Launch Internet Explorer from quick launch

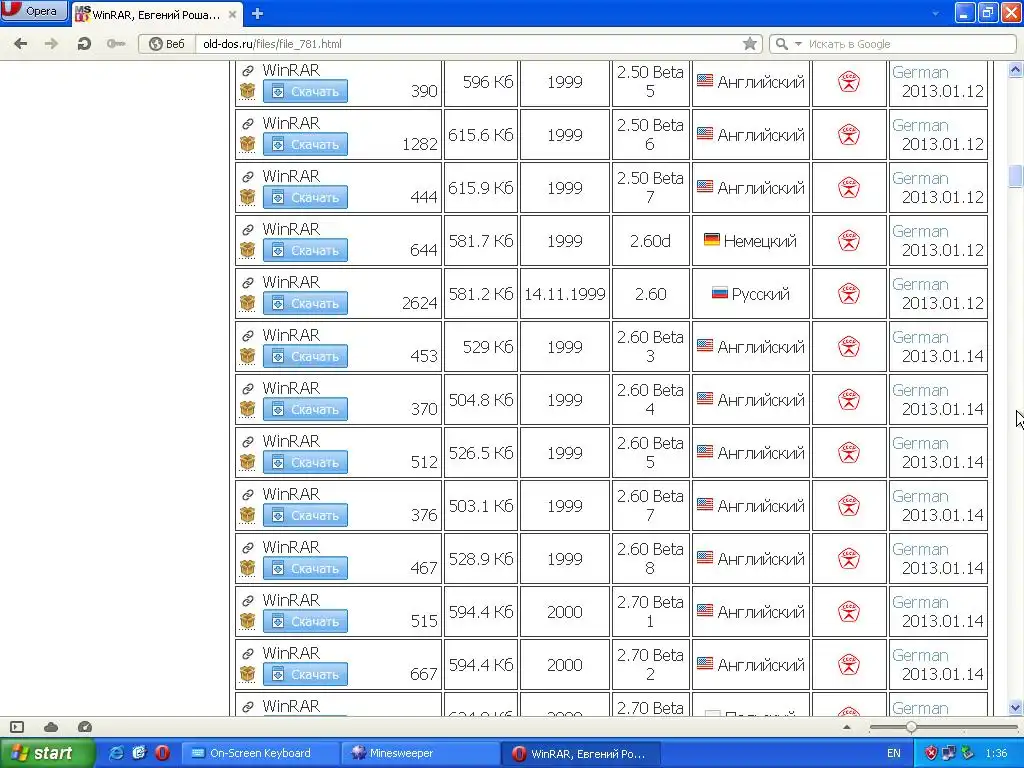116,753
